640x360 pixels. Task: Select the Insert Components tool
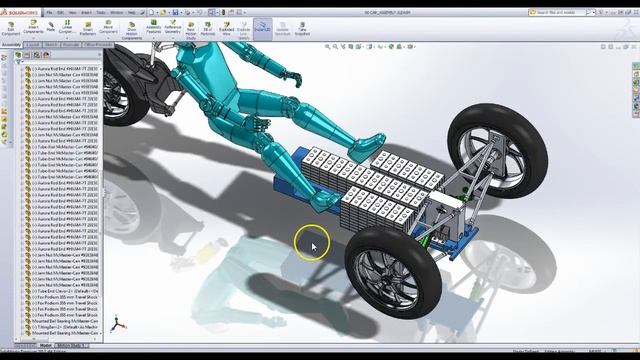33,27
